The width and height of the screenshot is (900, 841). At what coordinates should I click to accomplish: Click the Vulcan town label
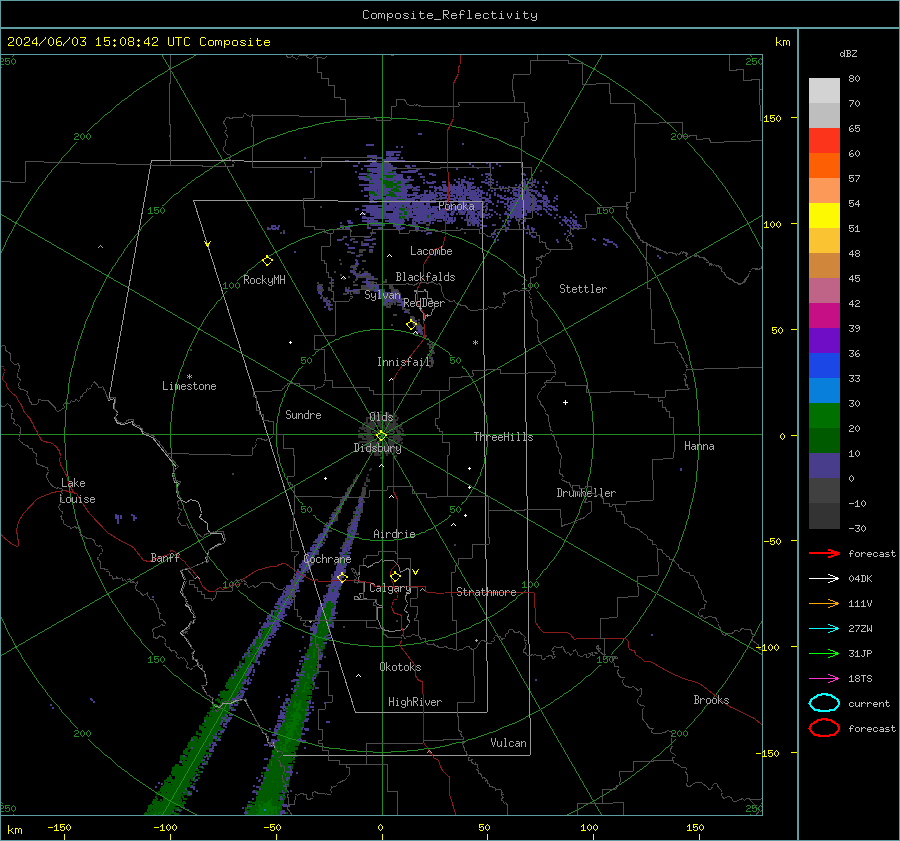508,743
